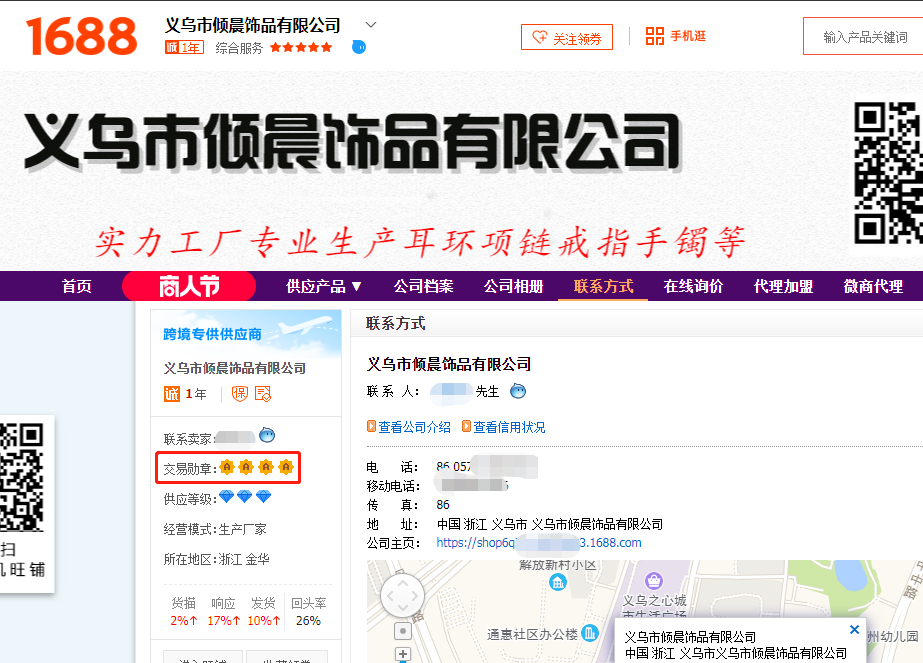Screen dimensions: 923x663
Task: Click the 解放新村小区 map marker
Action: [557, 582]
